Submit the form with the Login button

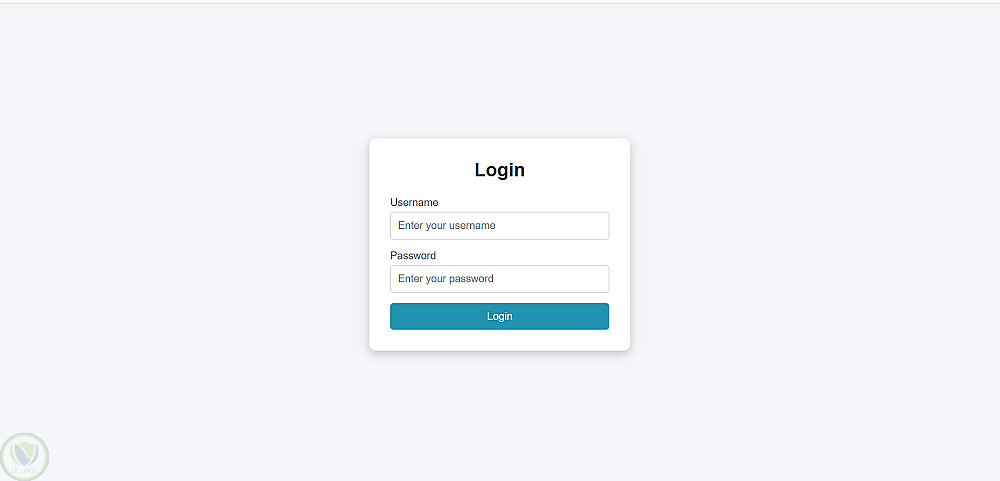click(499, 316)
